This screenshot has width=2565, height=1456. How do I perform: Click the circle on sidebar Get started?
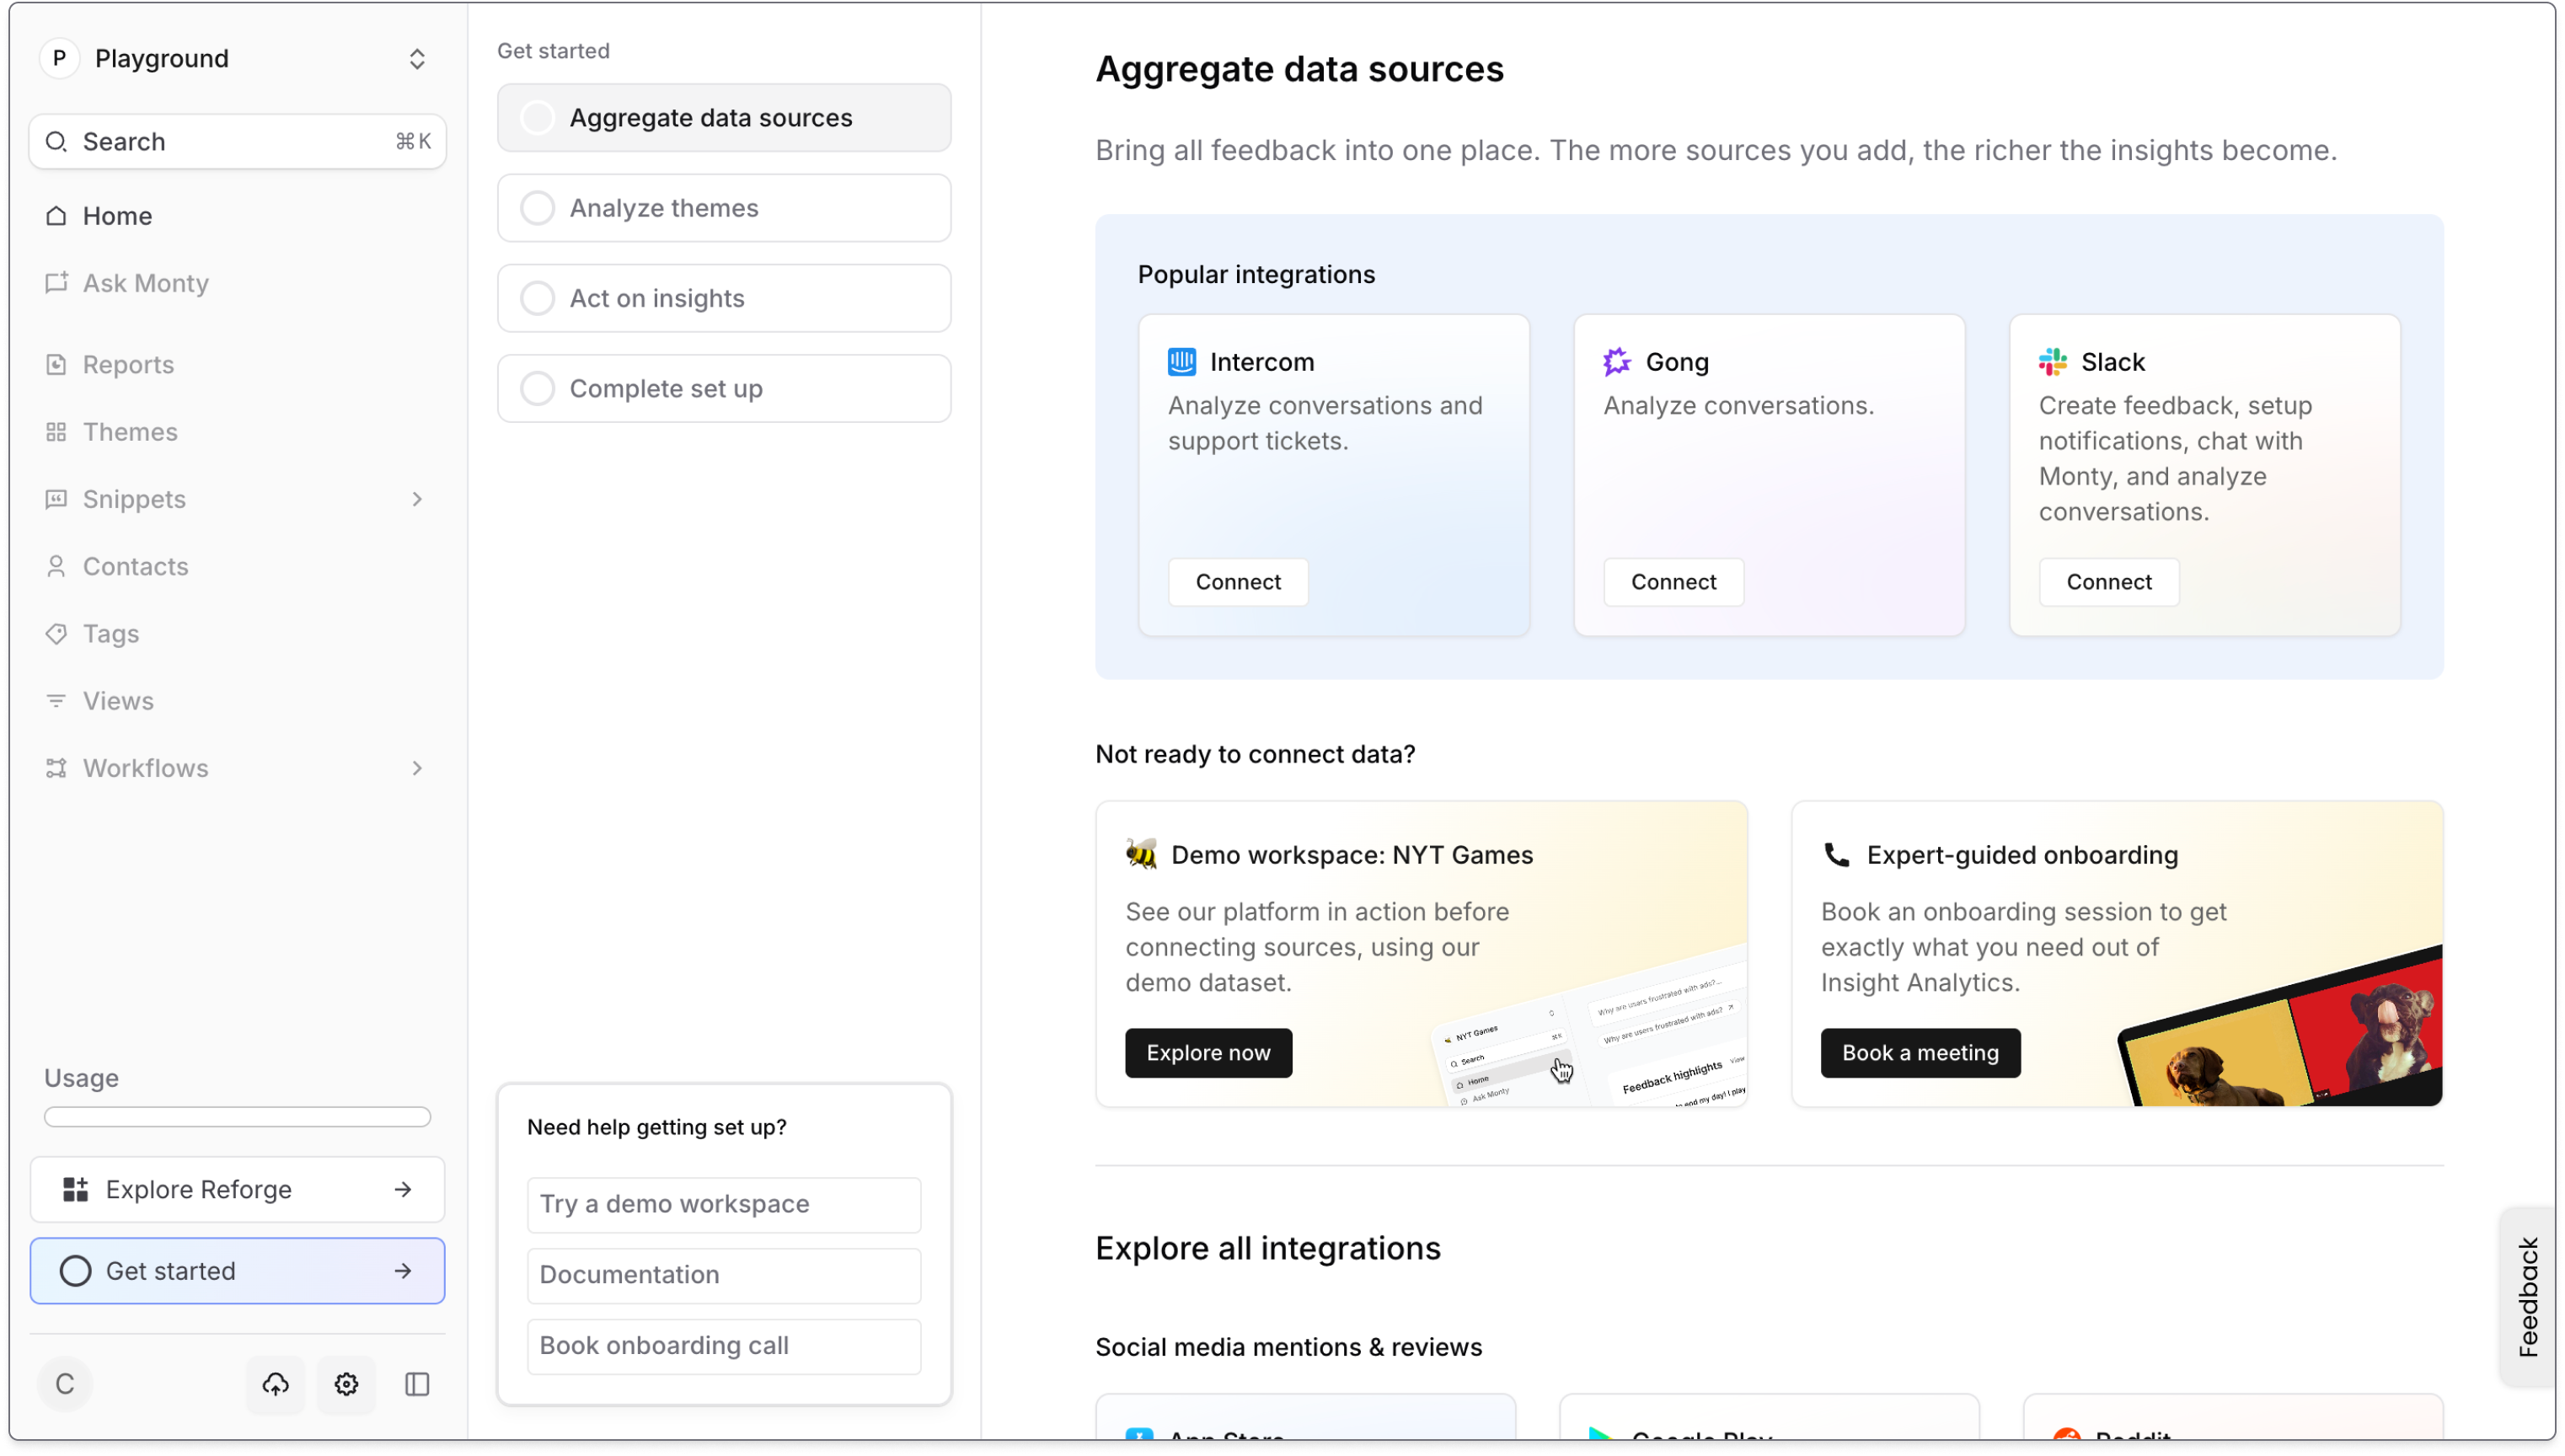click(x=76, y=1271)
